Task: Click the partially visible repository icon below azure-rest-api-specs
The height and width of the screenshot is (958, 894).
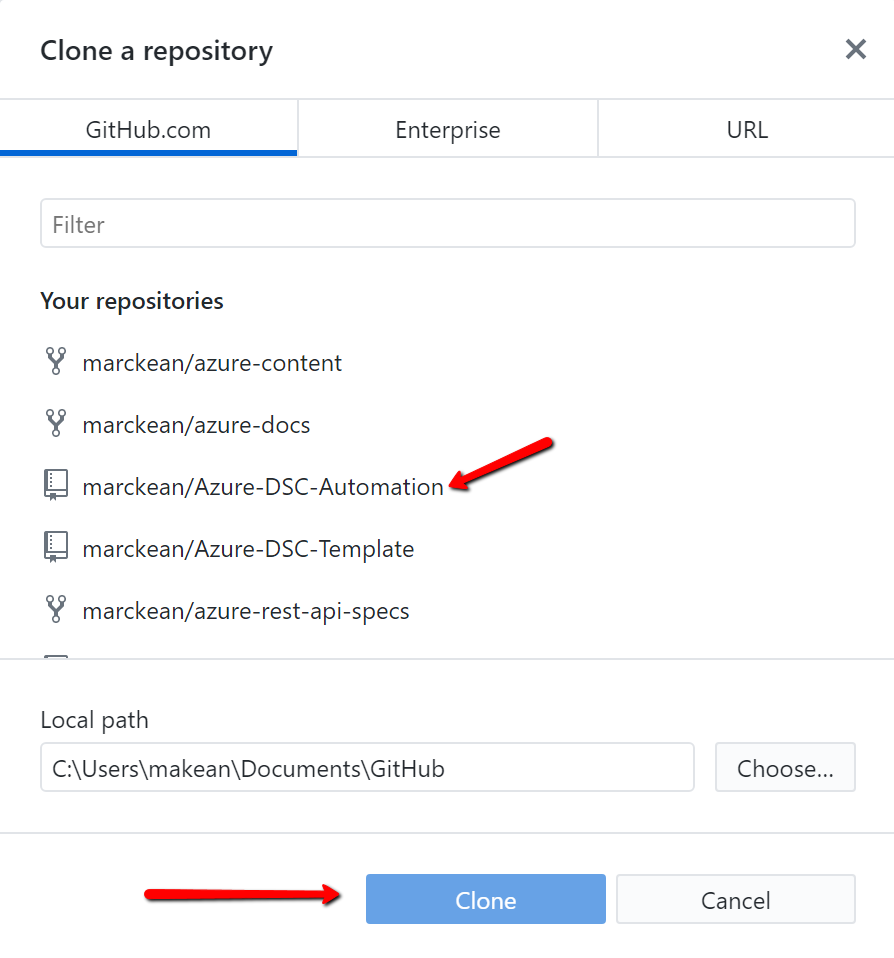Action: point(56,658)
